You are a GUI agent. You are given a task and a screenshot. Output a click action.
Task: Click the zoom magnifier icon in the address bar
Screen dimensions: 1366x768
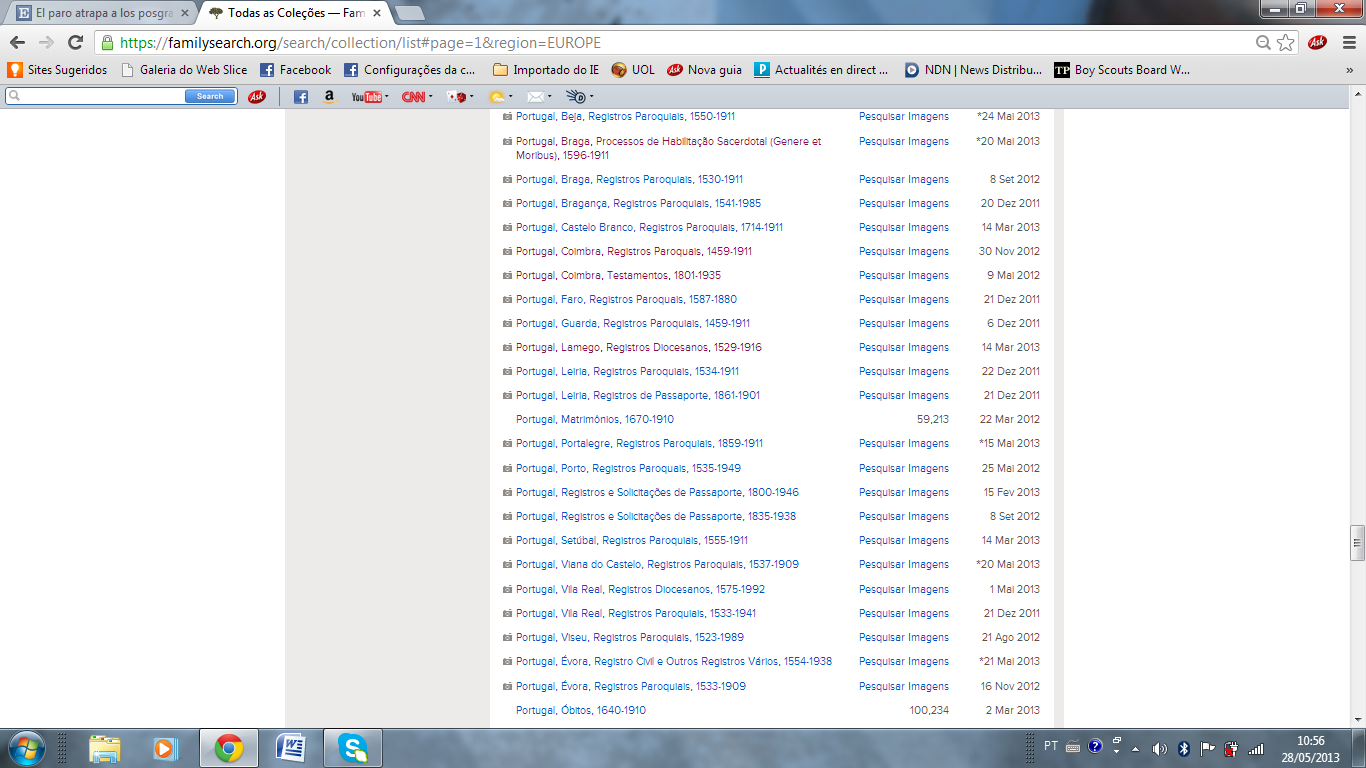1264,43
